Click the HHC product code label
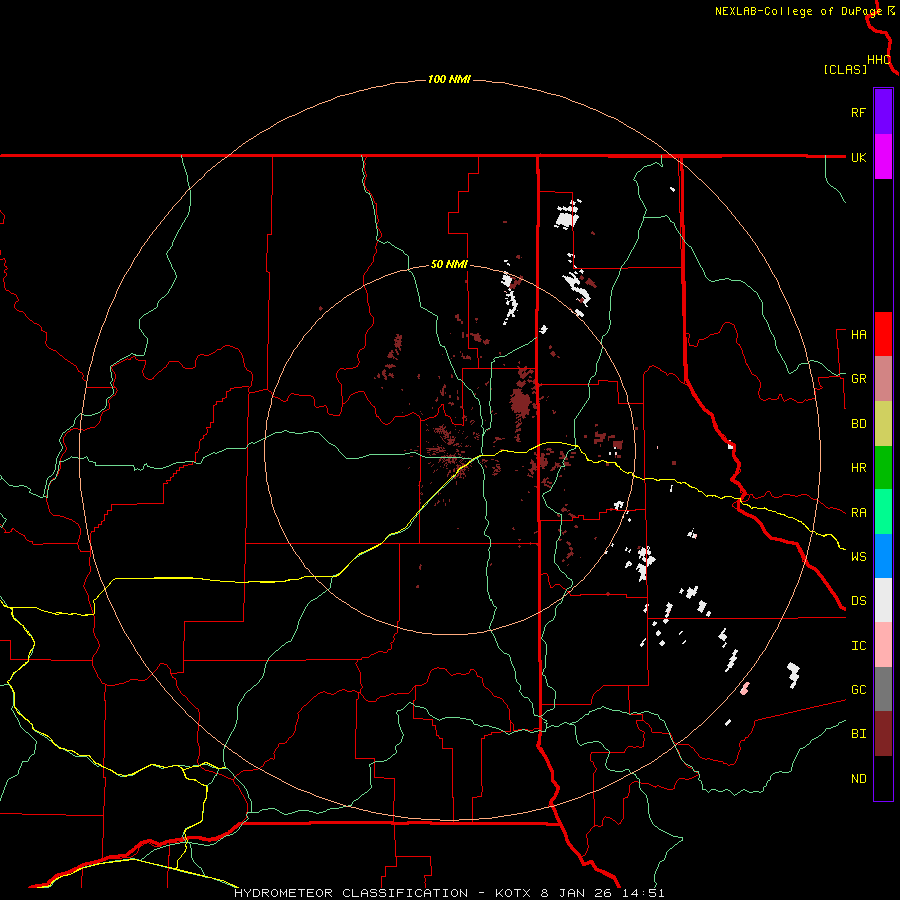This screenshot has height=900, width=900. point(879,60)
